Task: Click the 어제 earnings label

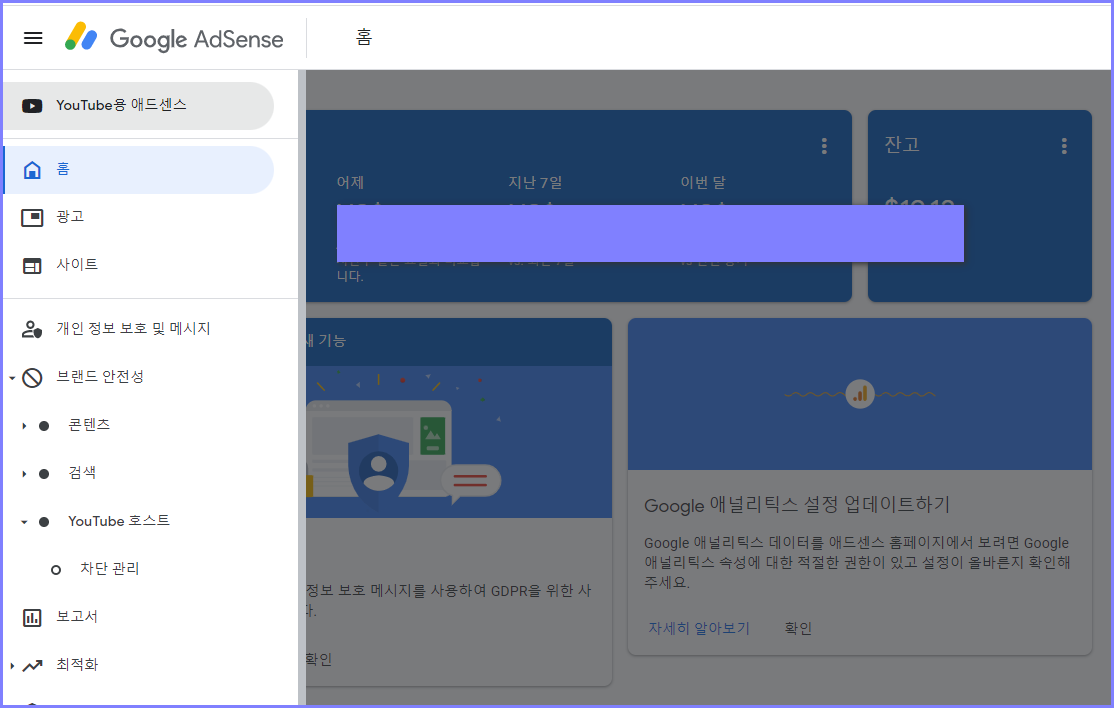Action: 350,183
